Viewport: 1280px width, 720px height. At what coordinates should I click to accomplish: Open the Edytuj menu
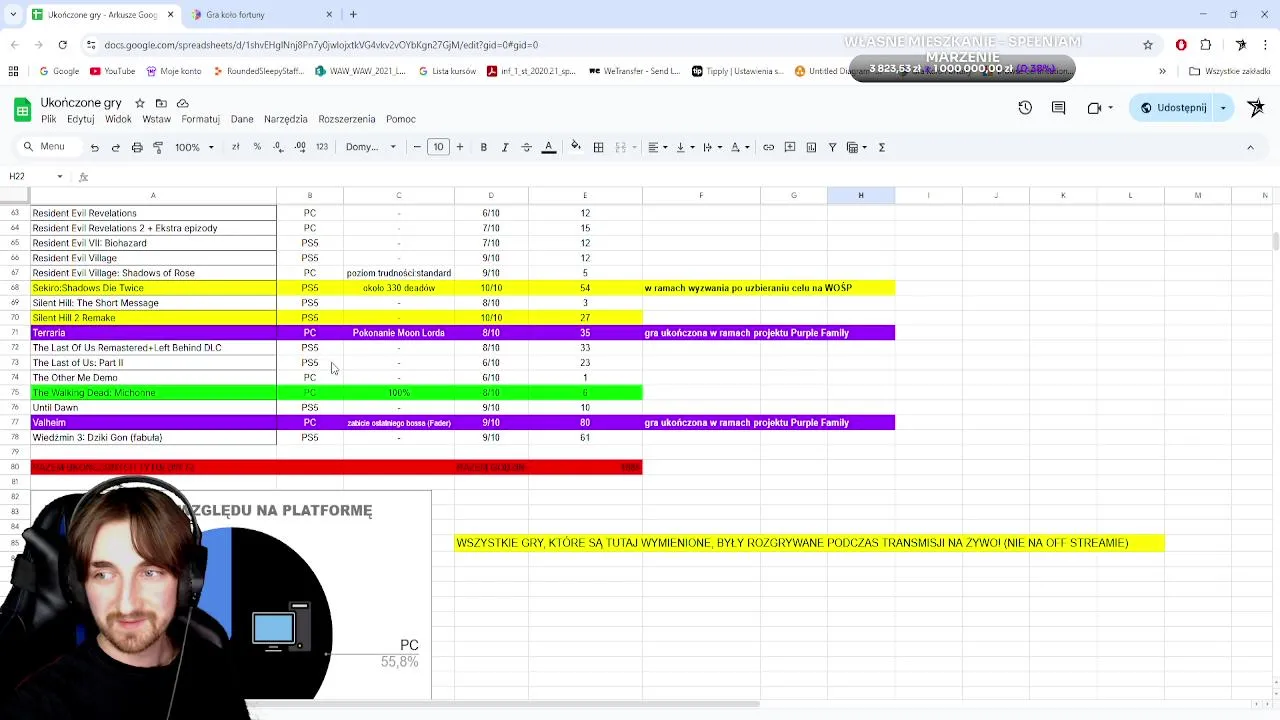80,119
